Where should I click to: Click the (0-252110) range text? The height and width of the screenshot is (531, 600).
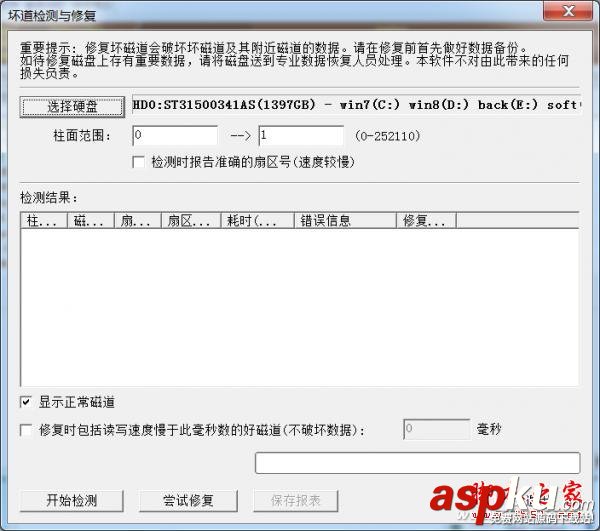388,136
